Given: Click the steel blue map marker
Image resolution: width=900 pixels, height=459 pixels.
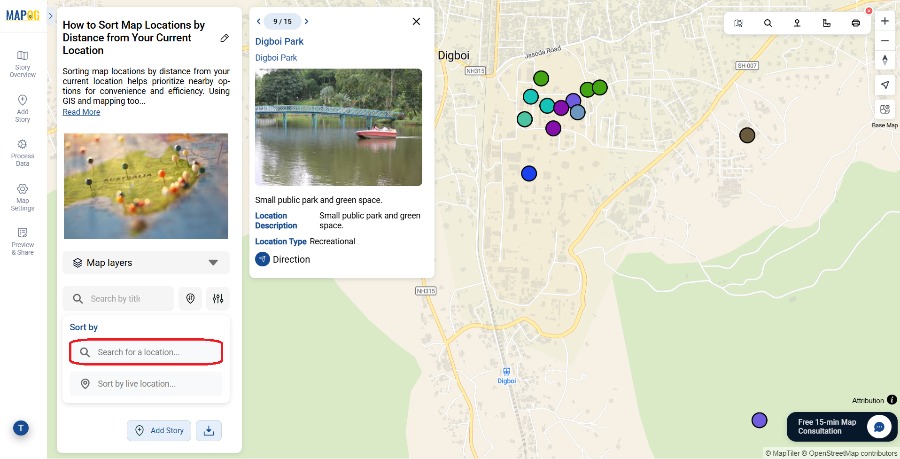Looking at the screenshot, I should pyautogui.click(x=577, y=112).
